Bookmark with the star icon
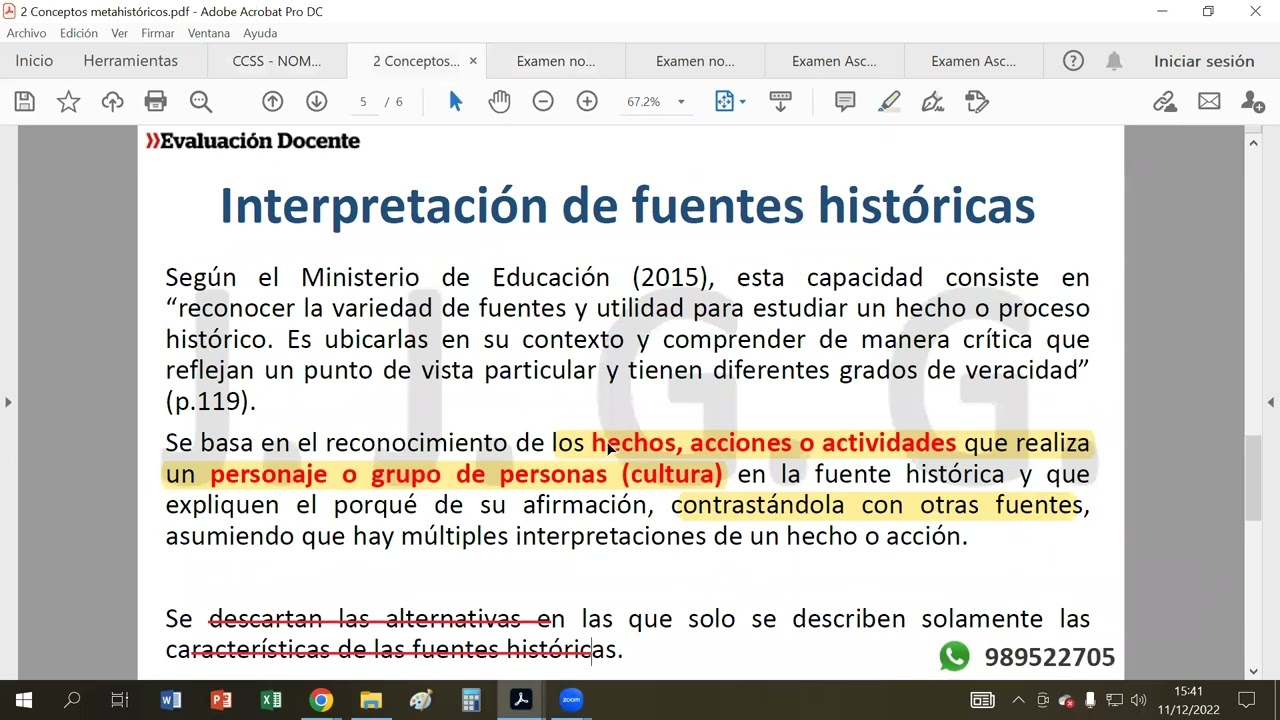This screenshot has height=720, width=1280. [x=68, y=101]
